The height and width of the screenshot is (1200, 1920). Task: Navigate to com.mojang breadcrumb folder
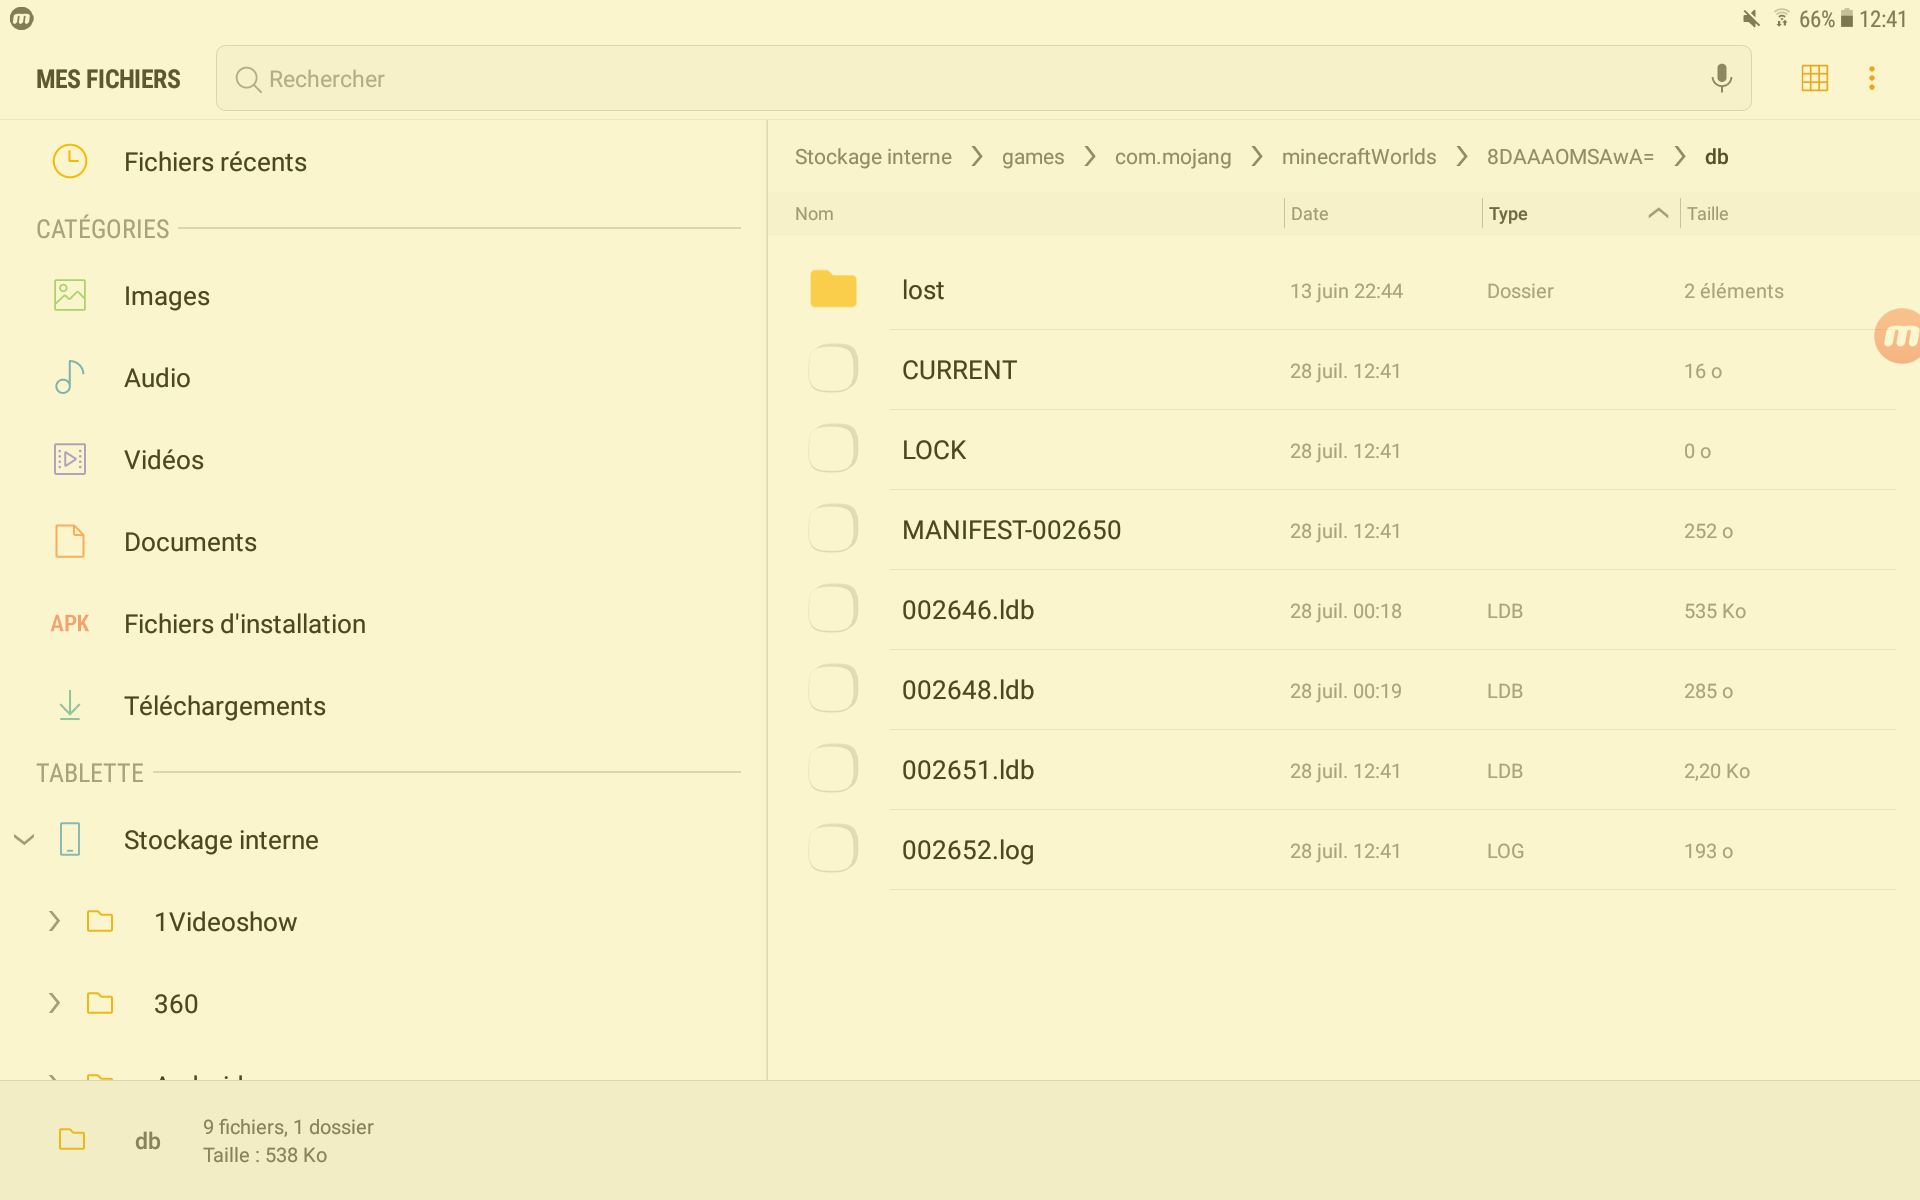coord(1172,157)
